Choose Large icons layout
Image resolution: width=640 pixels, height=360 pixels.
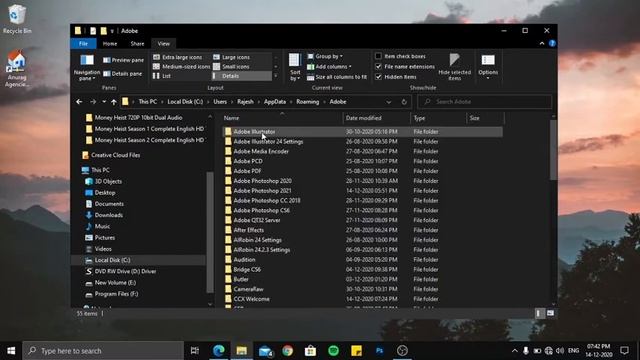tap(231, 57)
